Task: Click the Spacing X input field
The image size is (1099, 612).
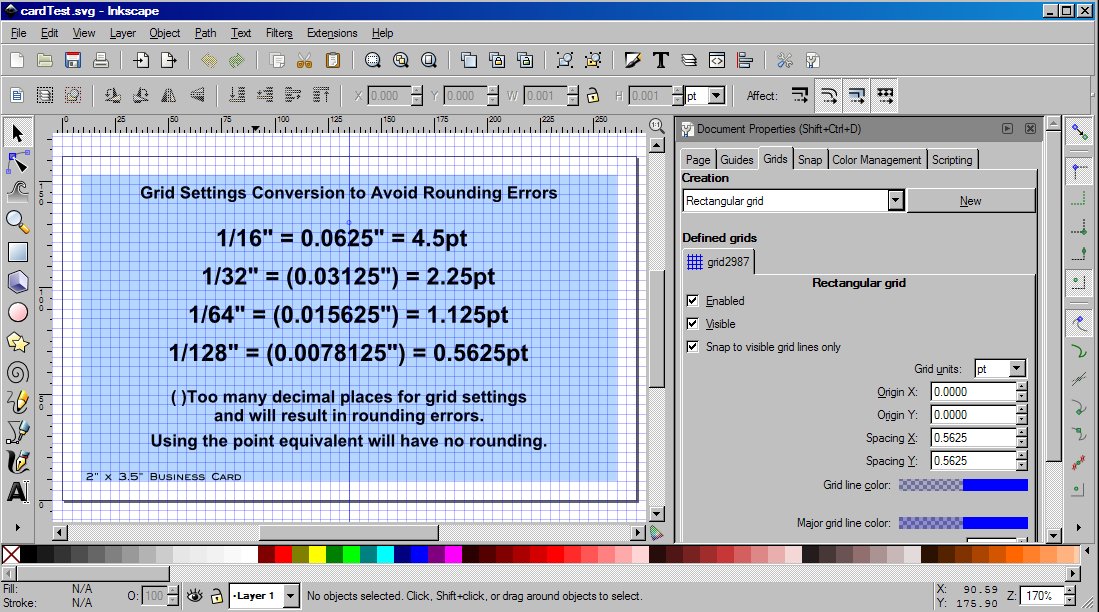Action: [972, 438]
